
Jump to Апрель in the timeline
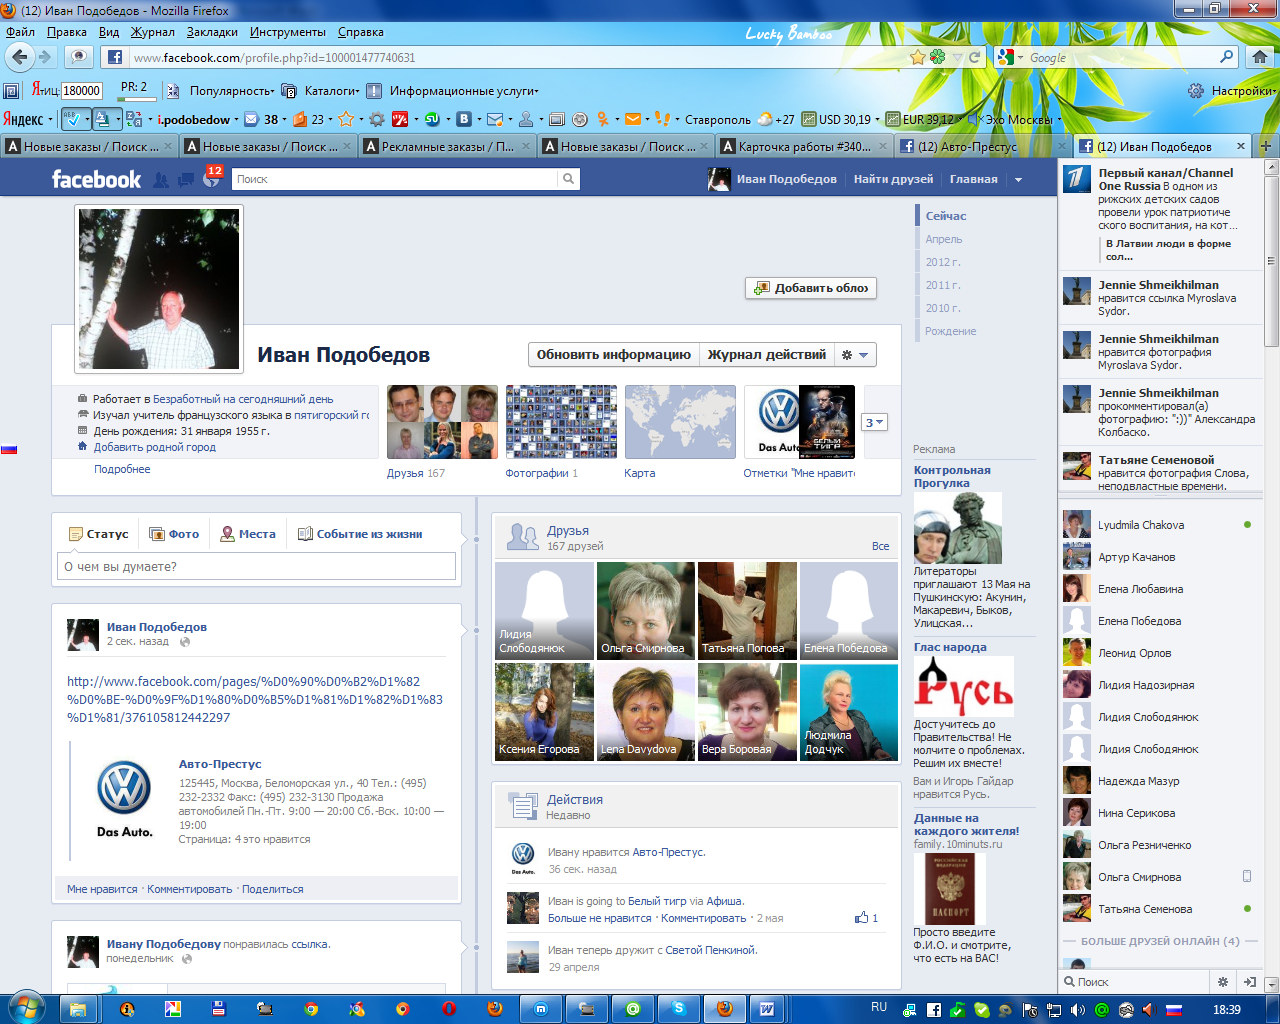coord(944,239)
